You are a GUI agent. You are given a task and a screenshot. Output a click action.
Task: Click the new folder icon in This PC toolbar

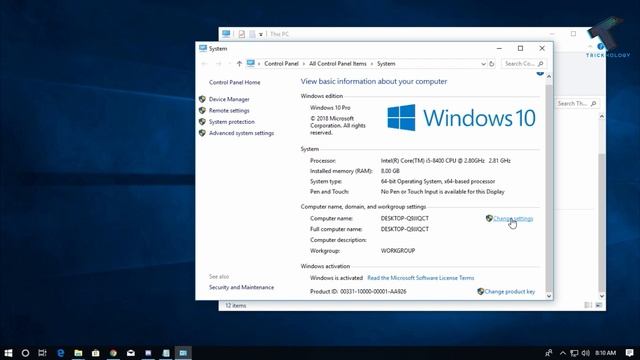252,34
